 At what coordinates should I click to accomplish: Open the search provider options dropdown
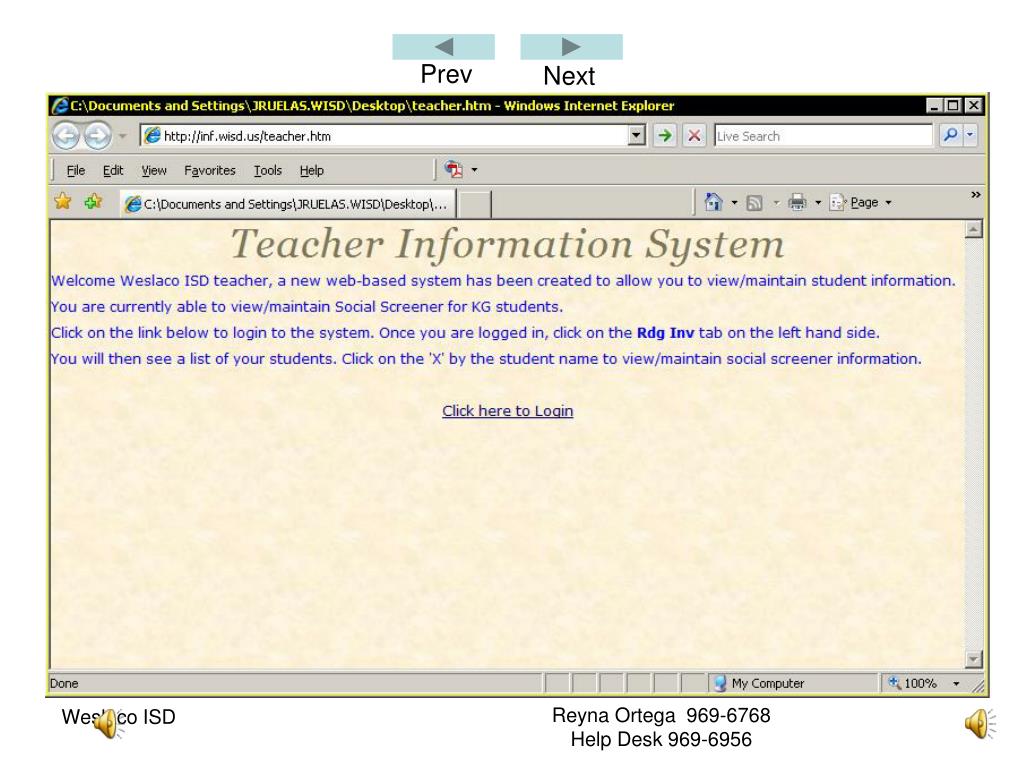click(x=970, y=135)
